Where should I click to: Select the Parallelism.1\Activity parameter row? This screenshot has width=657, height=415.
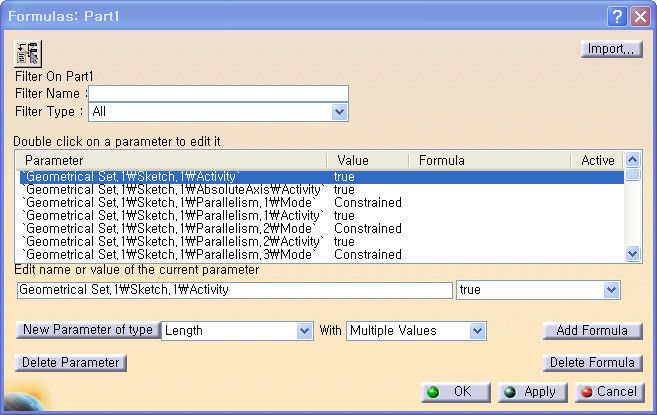click(x=322, y=215)
